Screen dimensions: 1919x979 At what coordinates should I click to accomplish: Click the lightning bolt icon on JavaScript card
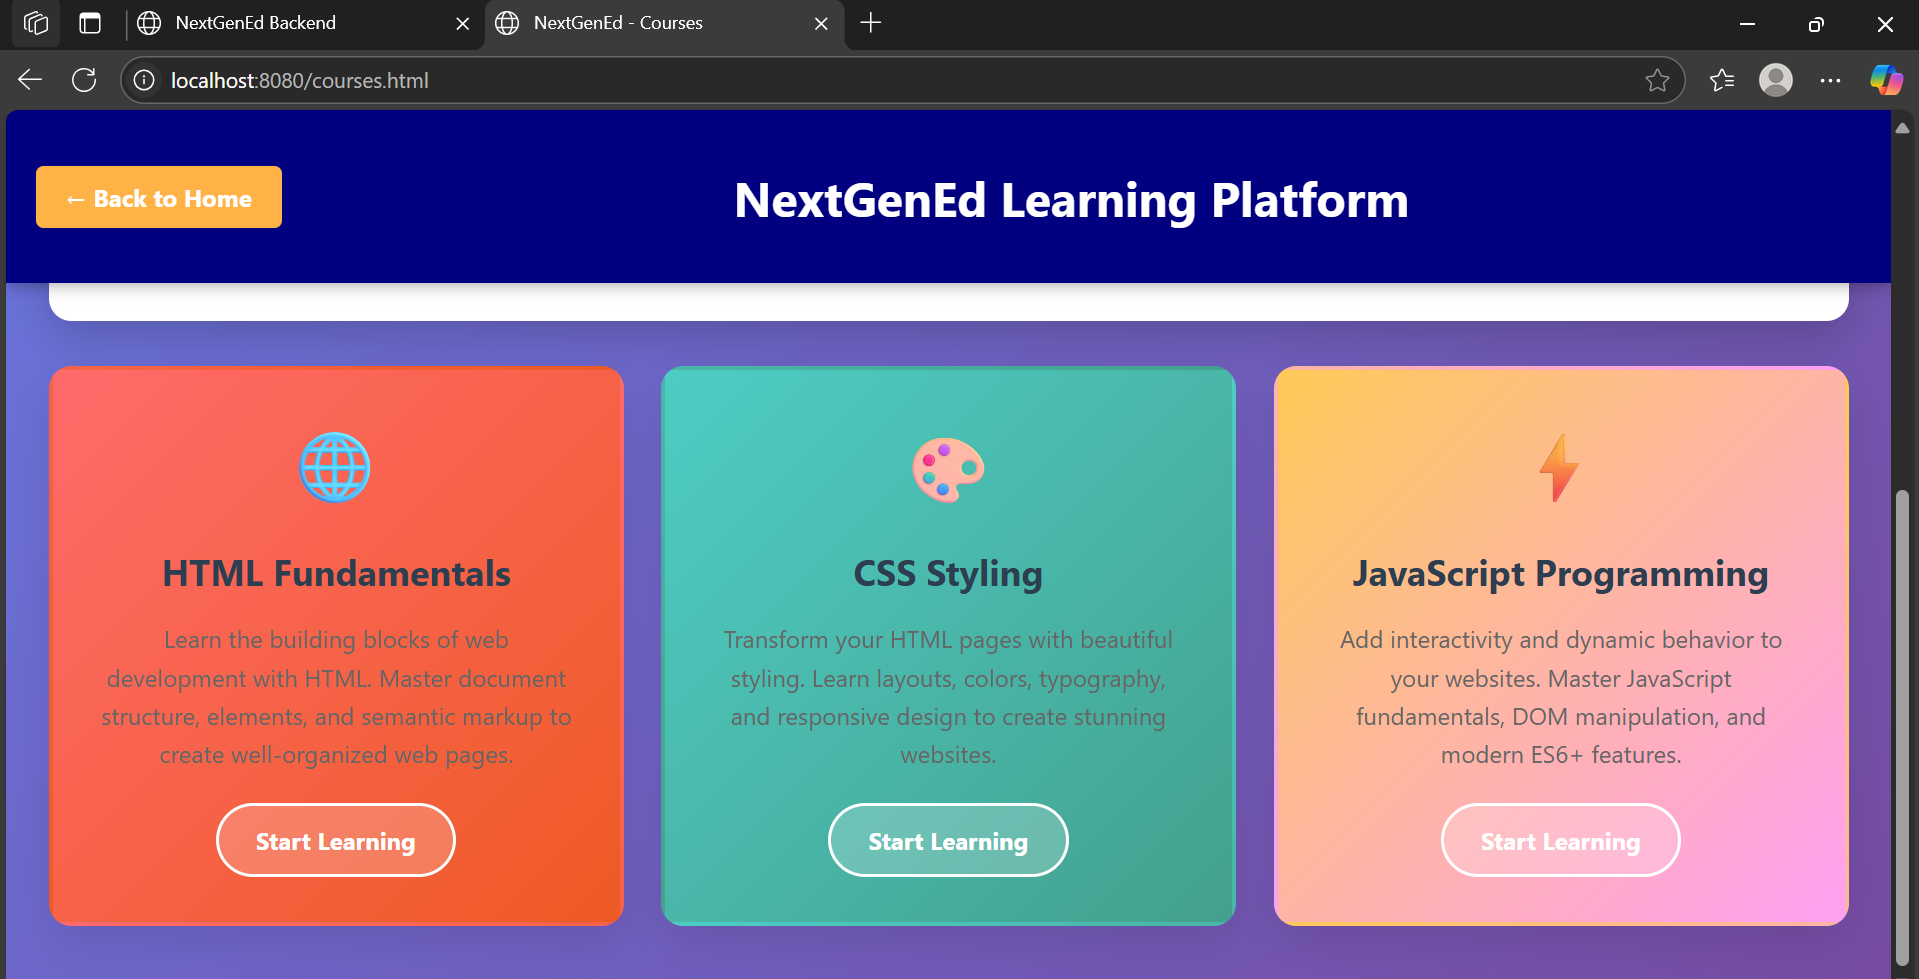tap(1559, 467)
